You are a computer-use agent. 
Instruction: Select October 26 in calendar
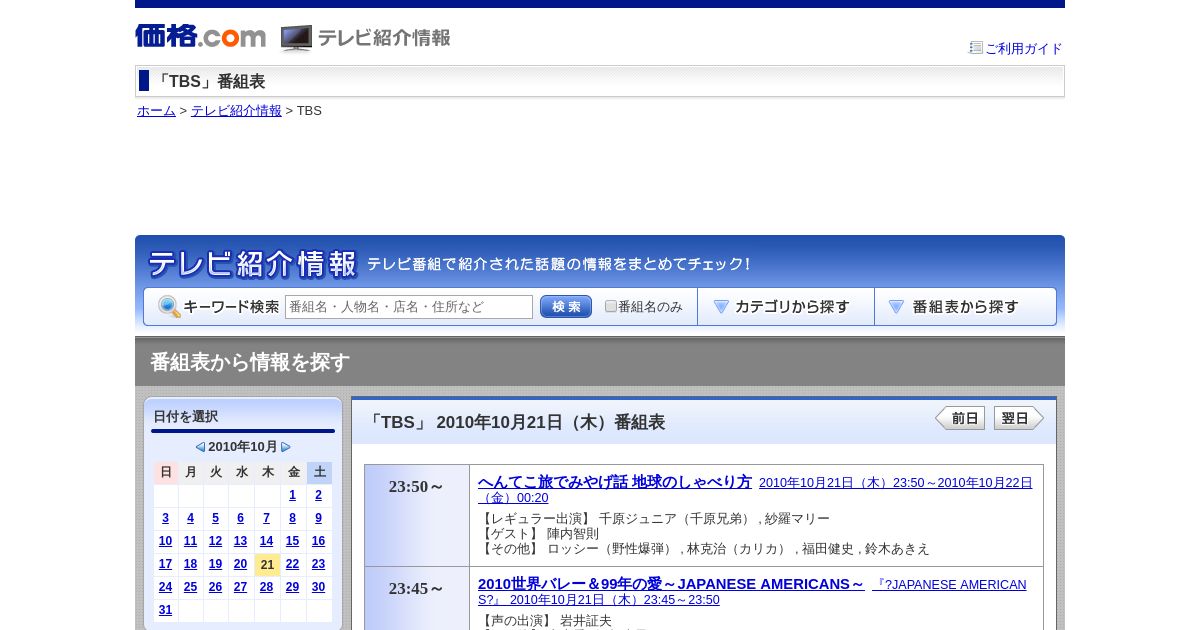(x=215, y=587)
